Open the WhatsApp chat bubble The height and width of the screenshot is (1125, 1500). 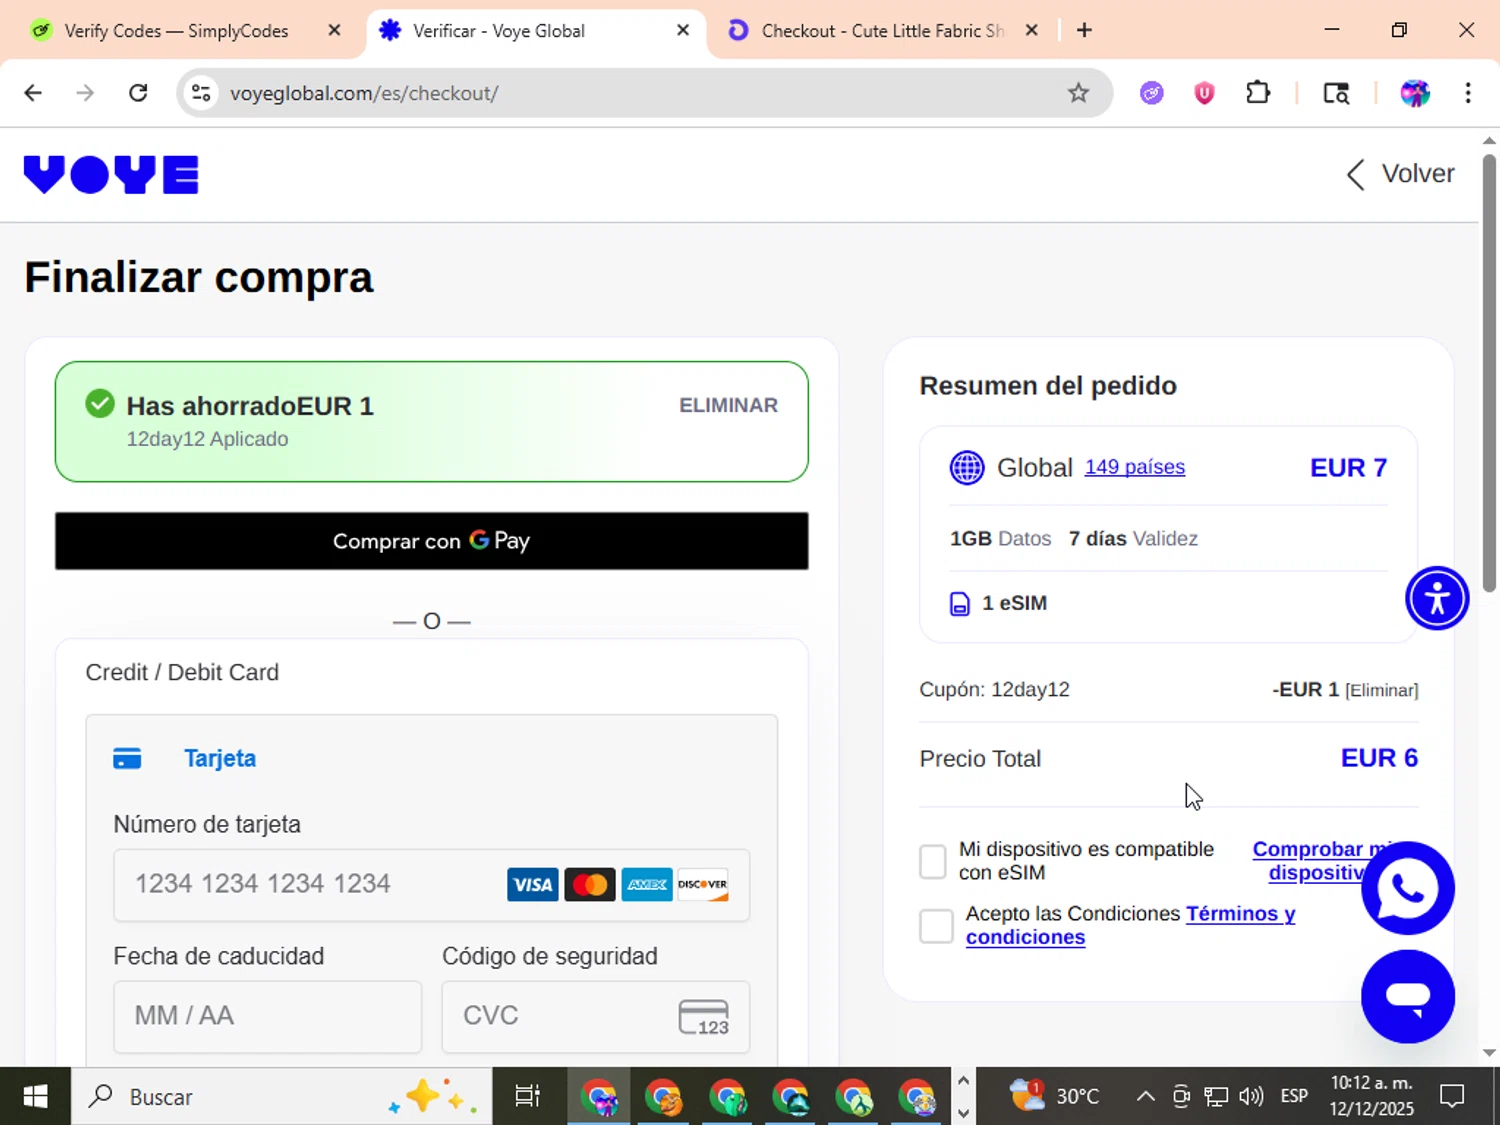point(1407,888)
